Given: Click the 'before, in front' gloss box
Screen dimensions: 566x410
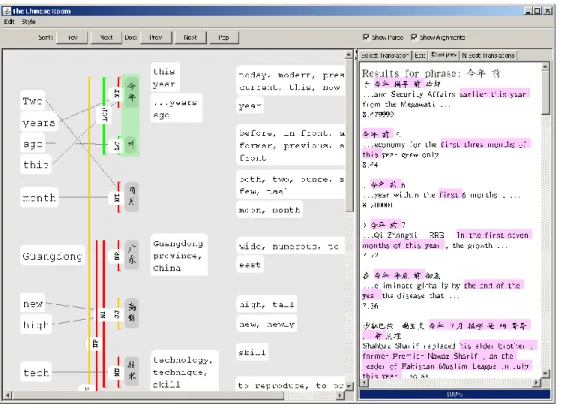Looking at the screenshot, I should 291,145.
